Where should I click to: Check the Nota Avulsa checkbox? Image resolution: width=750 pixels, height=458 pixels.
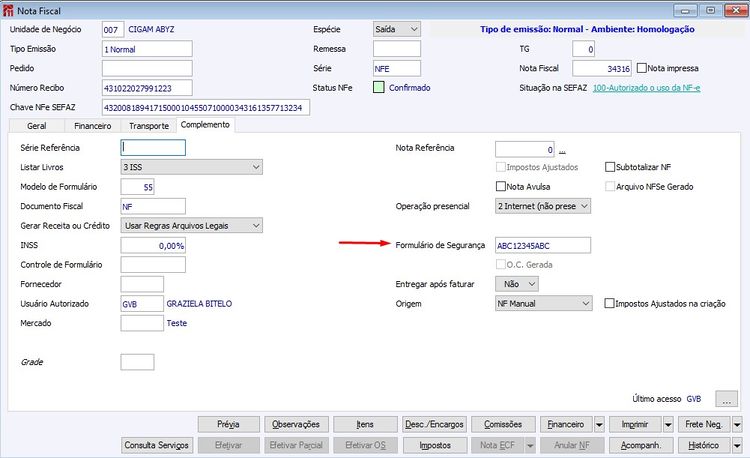501,186
